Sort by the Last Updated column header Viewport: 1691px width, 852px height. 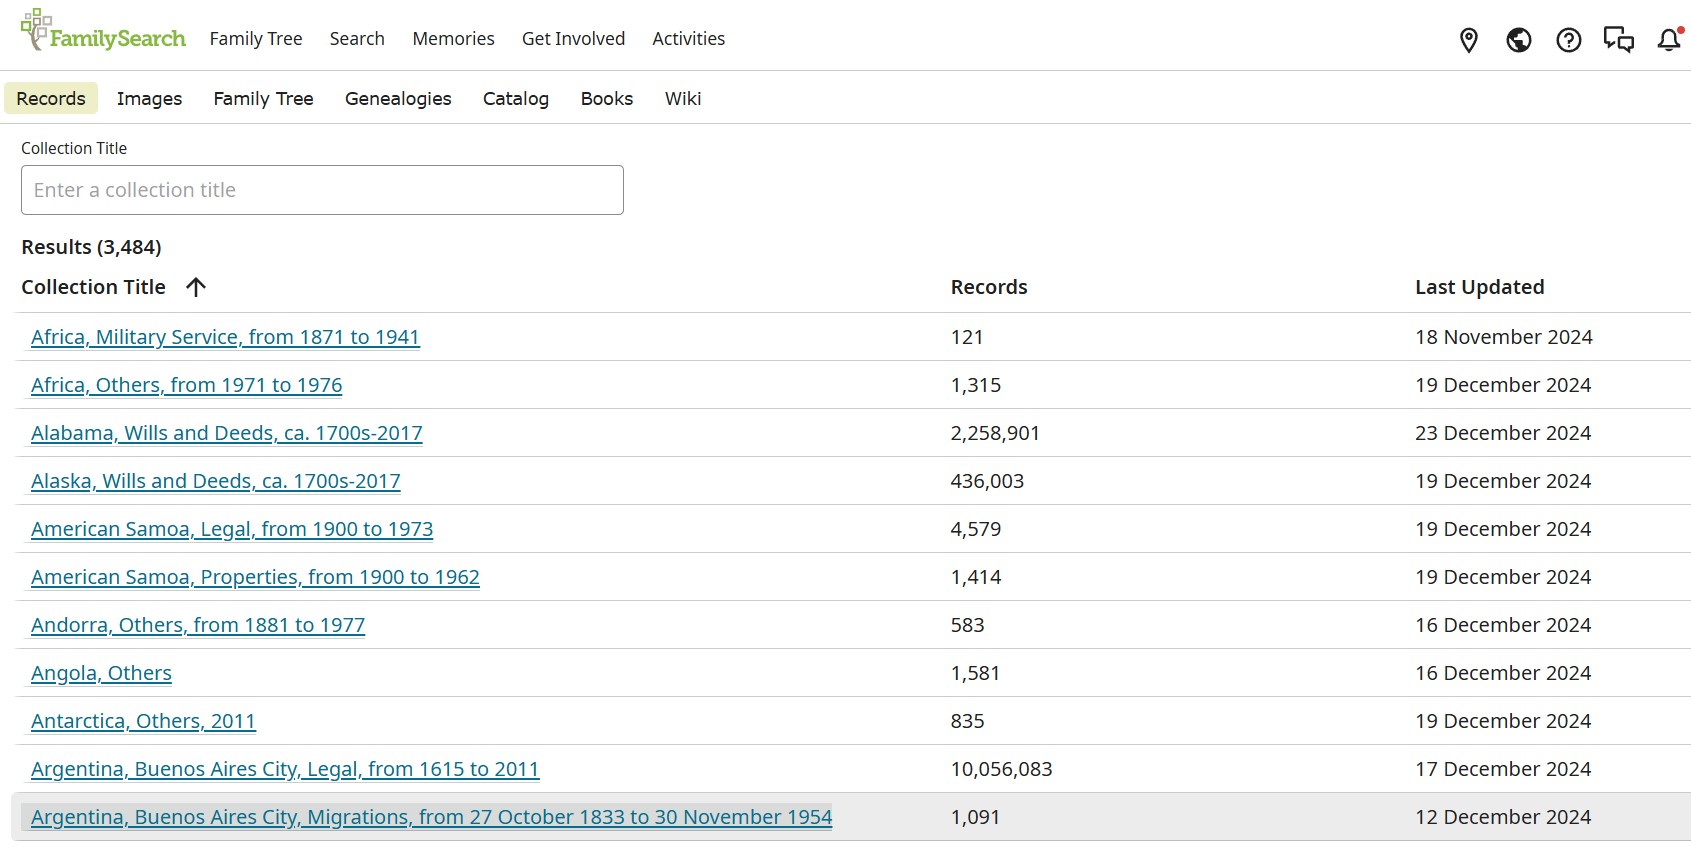coord(1479,288)
